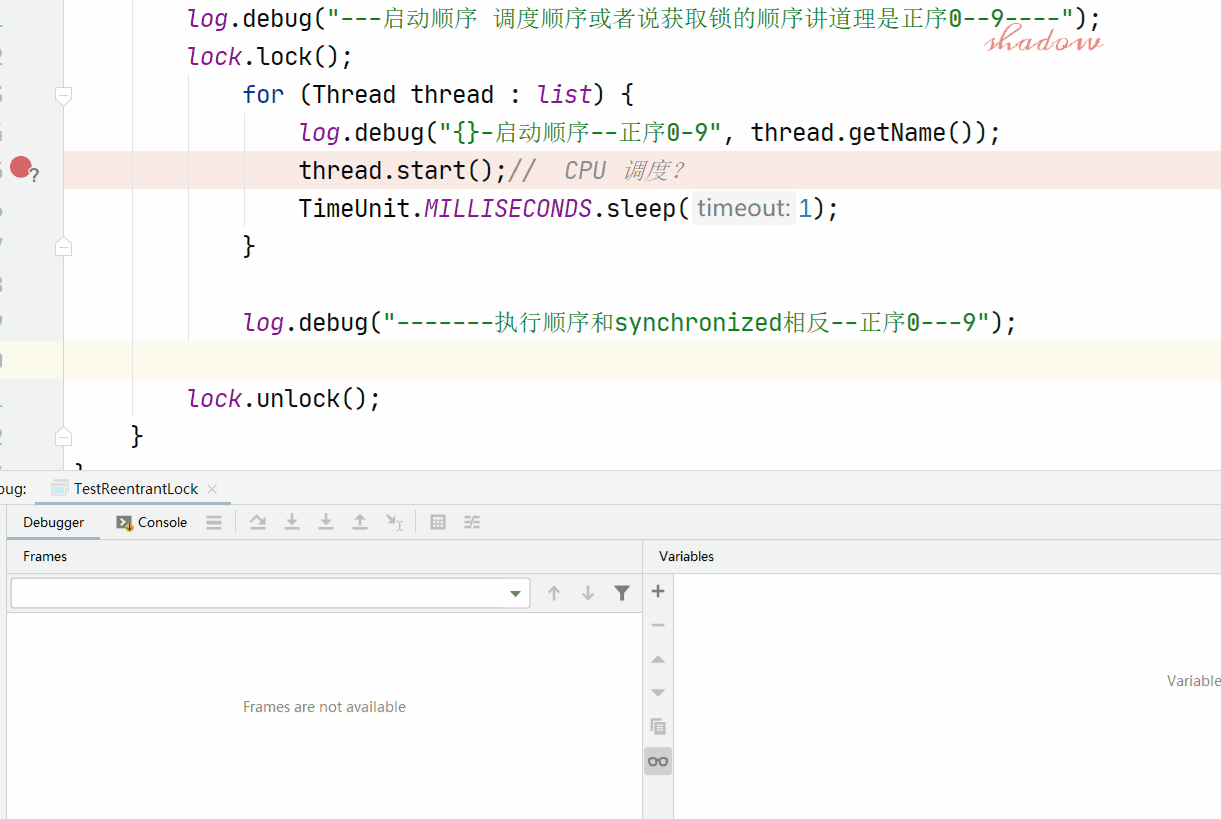
Task: Click the Step Into debugger icon
Action: click(x=292, y=522)
